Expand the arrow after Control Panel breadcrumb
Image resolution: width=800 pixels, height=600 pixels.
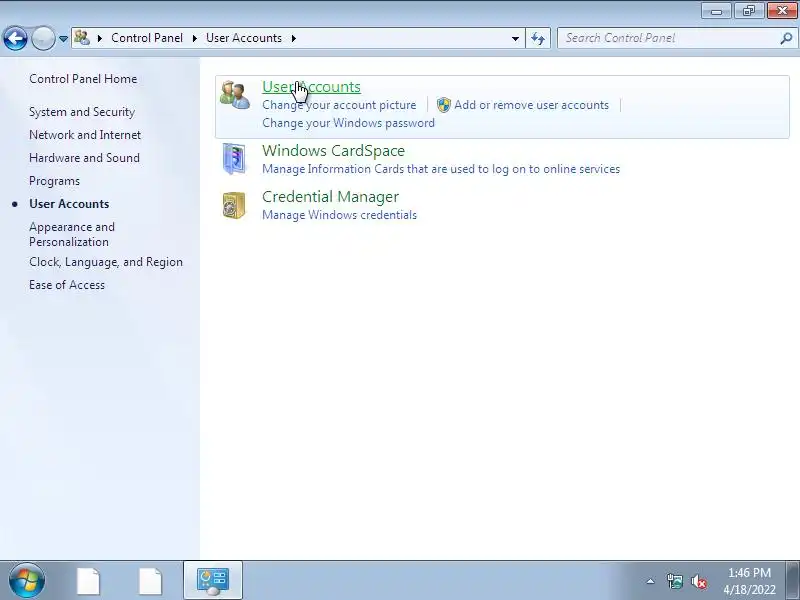195,38
